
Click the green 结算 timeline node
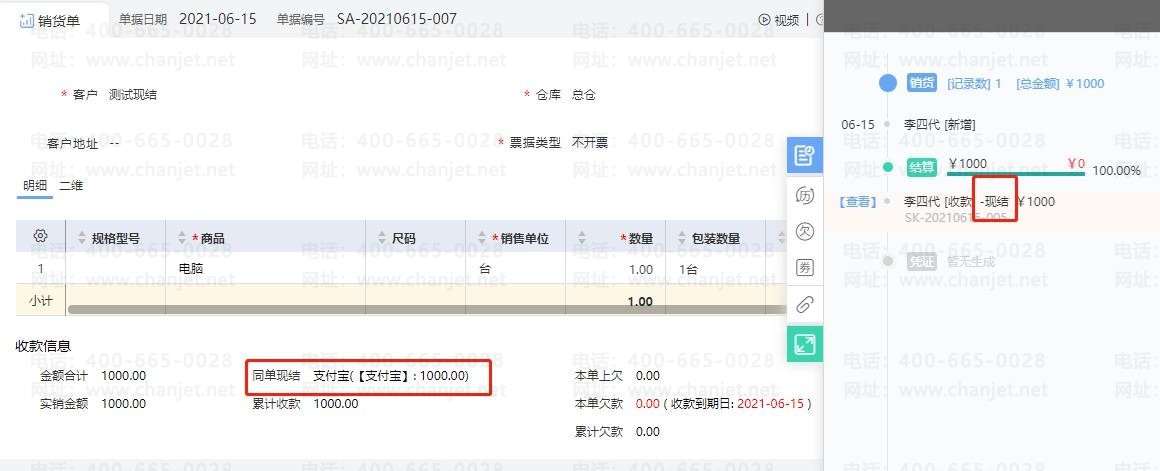pyautogui.click(x=888, y=168)
